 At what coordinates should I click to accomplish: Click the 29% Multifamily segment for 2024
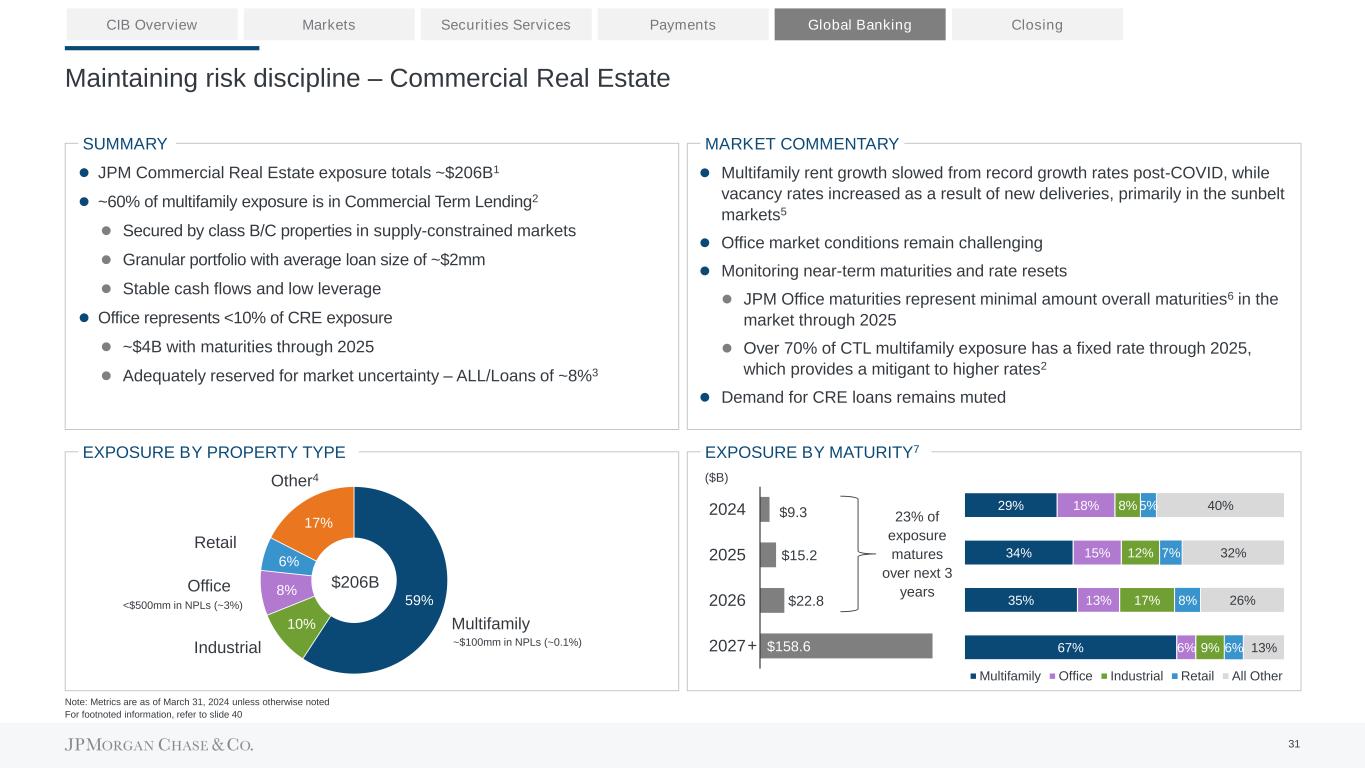[x=1011, y=506]
